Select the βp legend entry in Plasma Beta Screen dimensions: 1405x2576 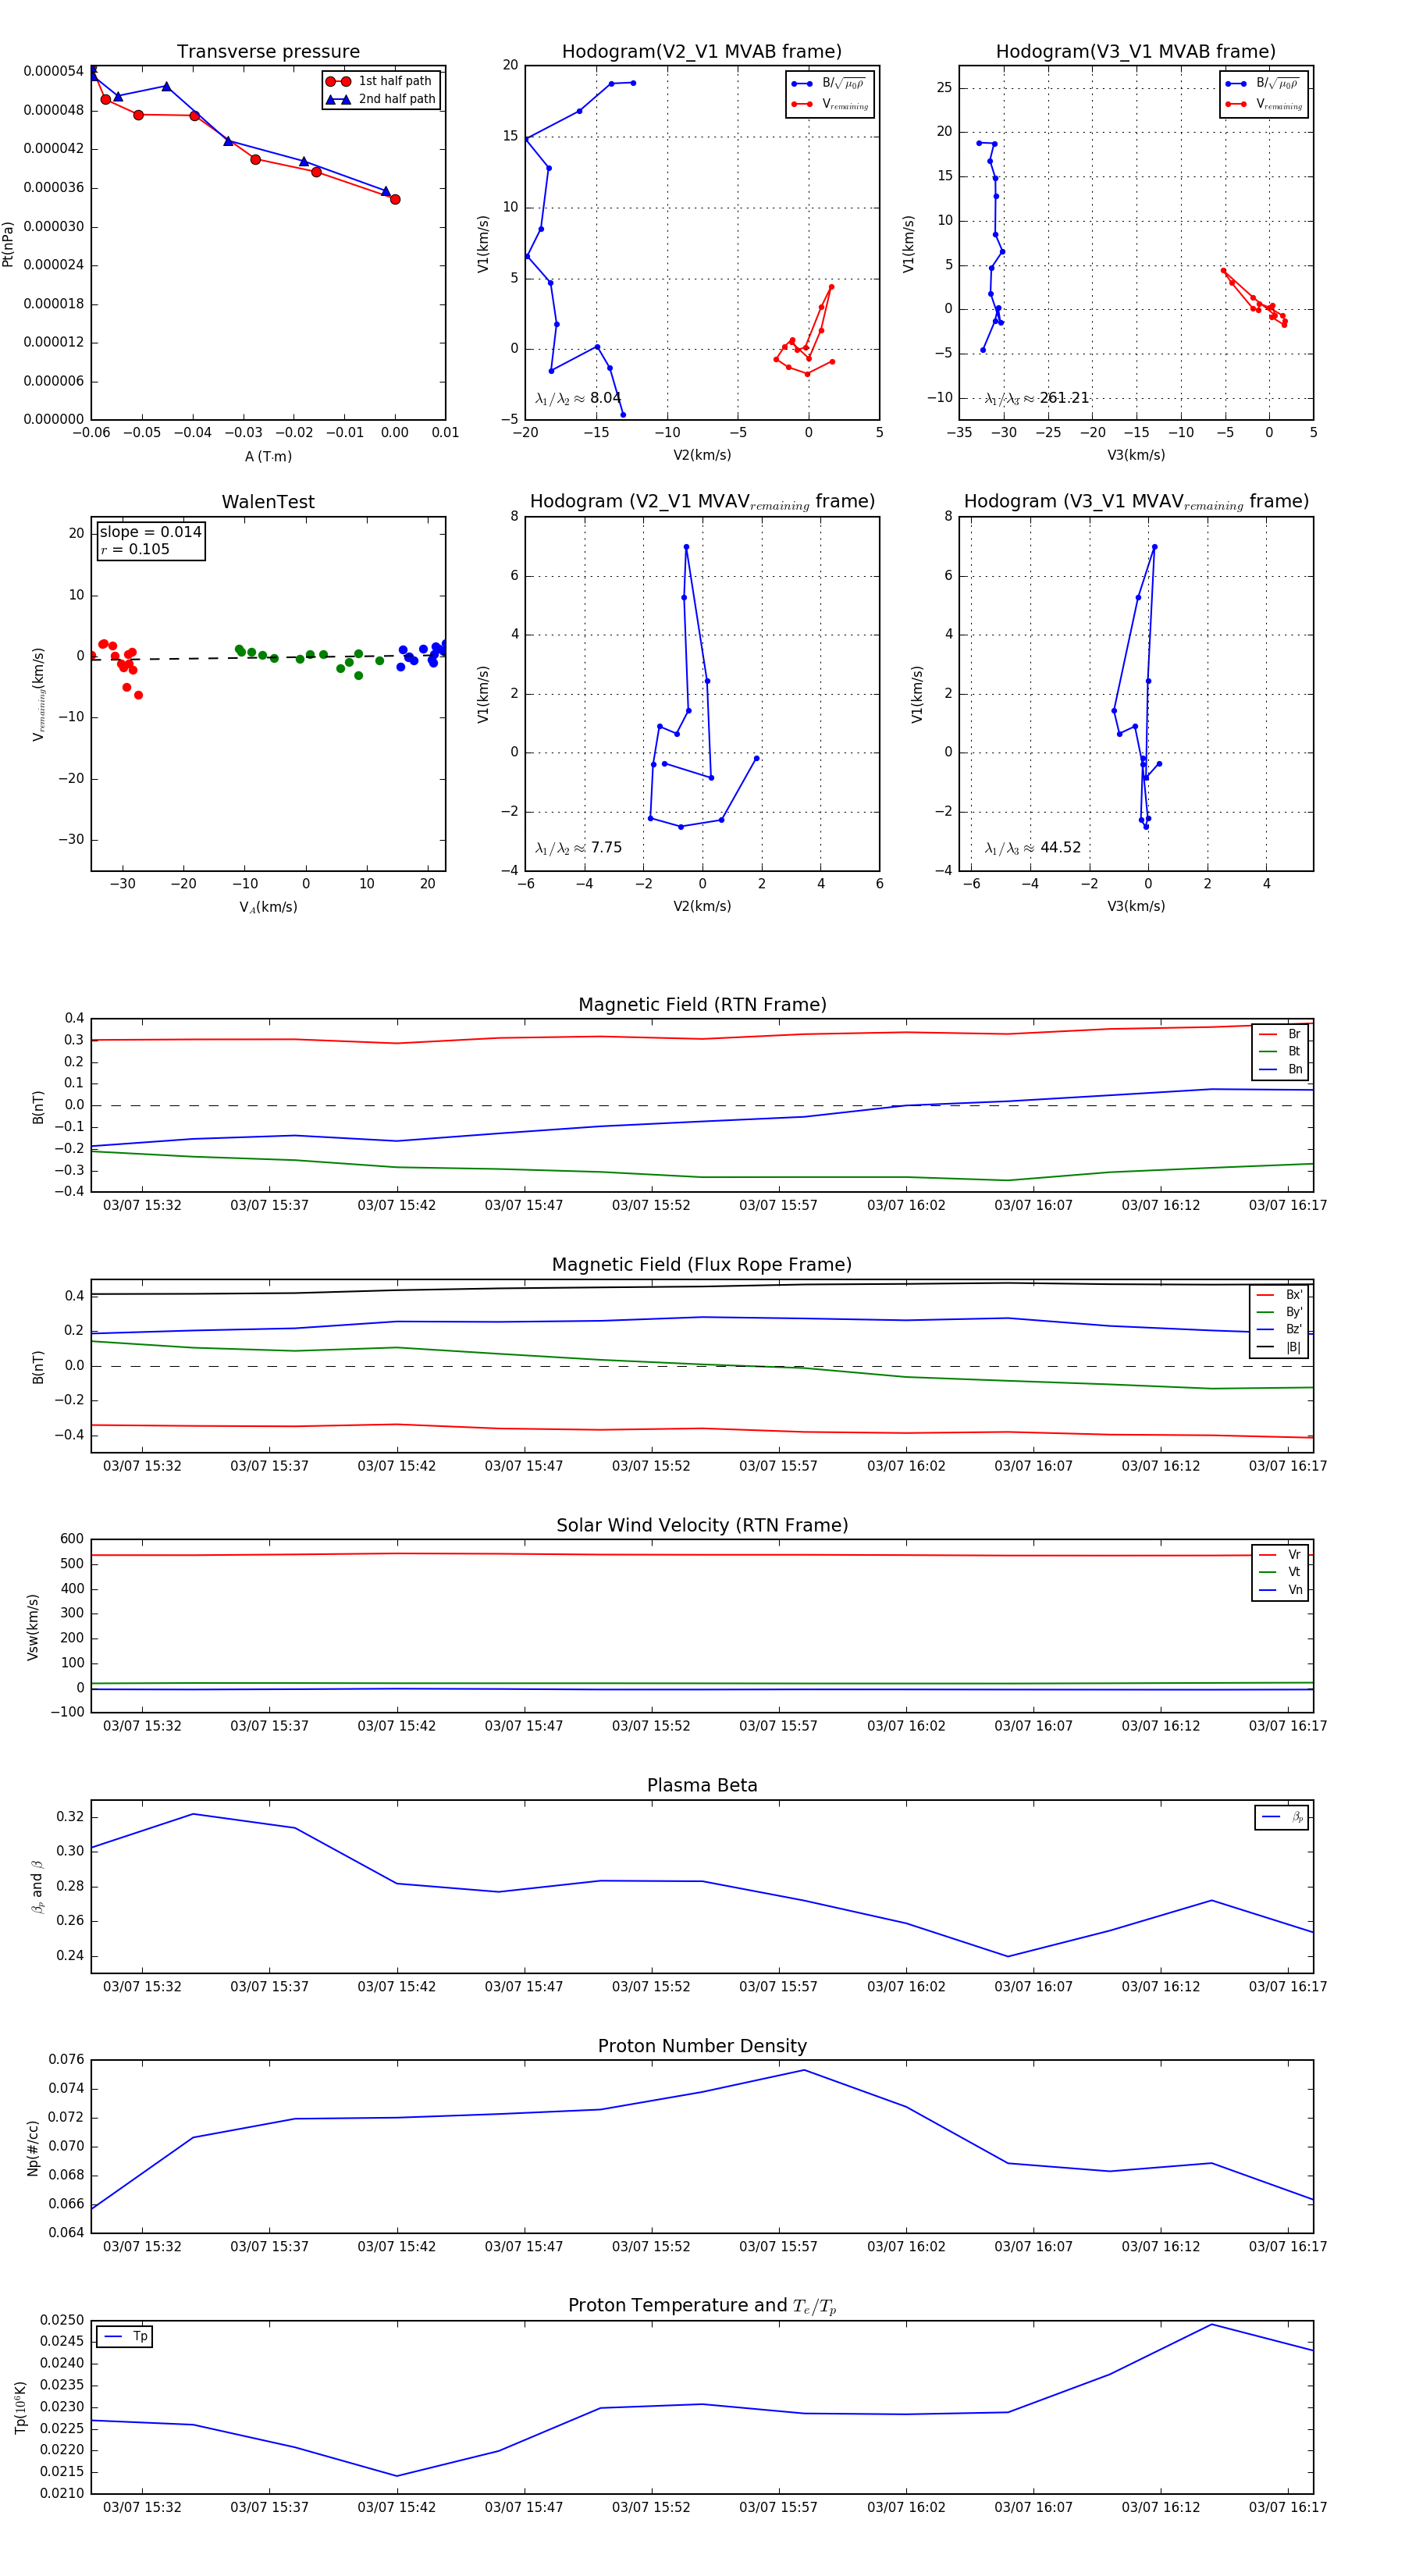(x=1282, y=1817)
